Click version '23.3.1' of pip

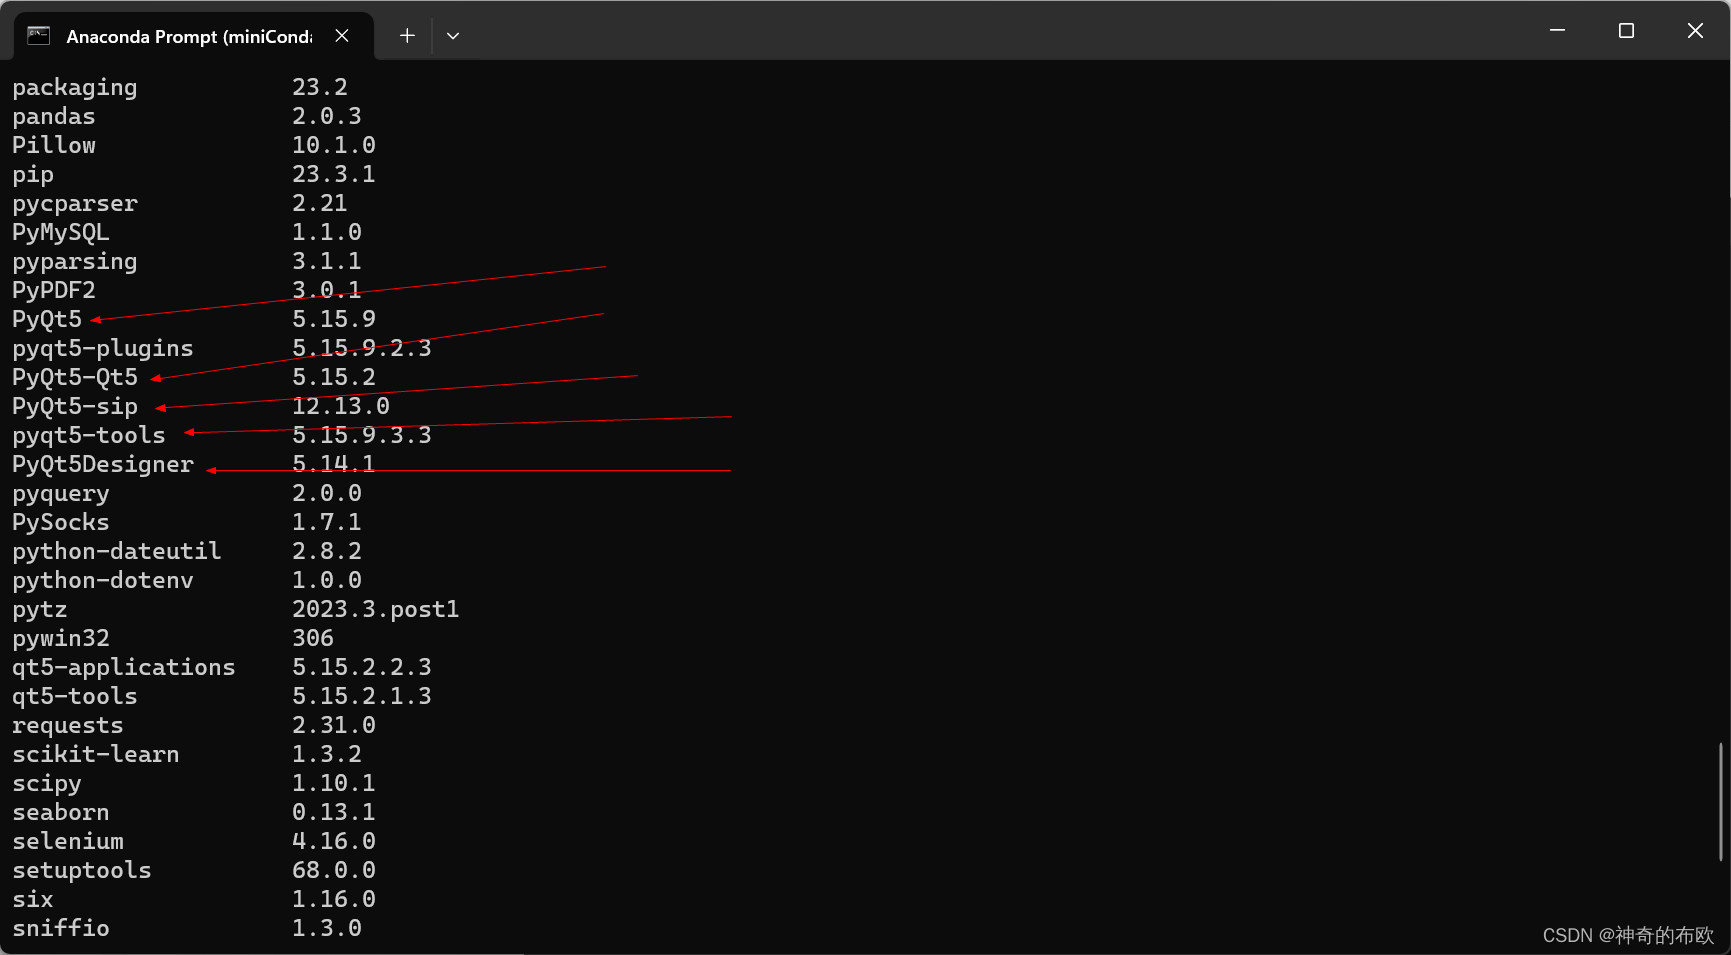334,175
